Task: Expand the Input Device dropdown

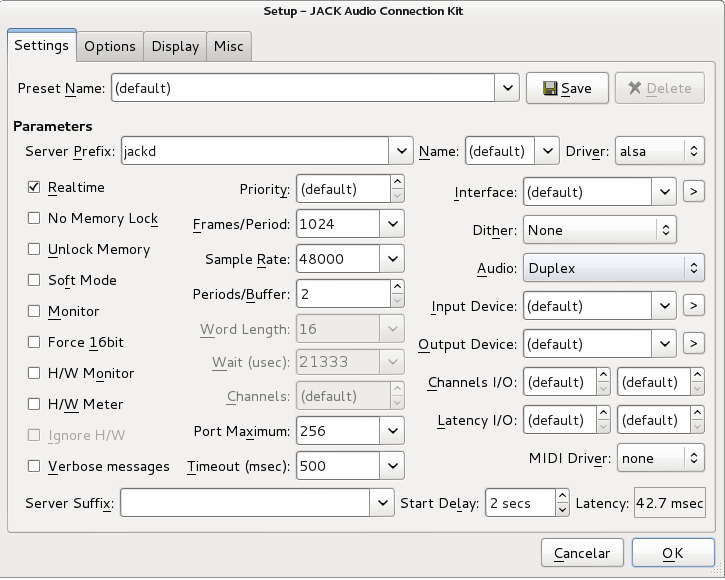Action: click(664, 305)
